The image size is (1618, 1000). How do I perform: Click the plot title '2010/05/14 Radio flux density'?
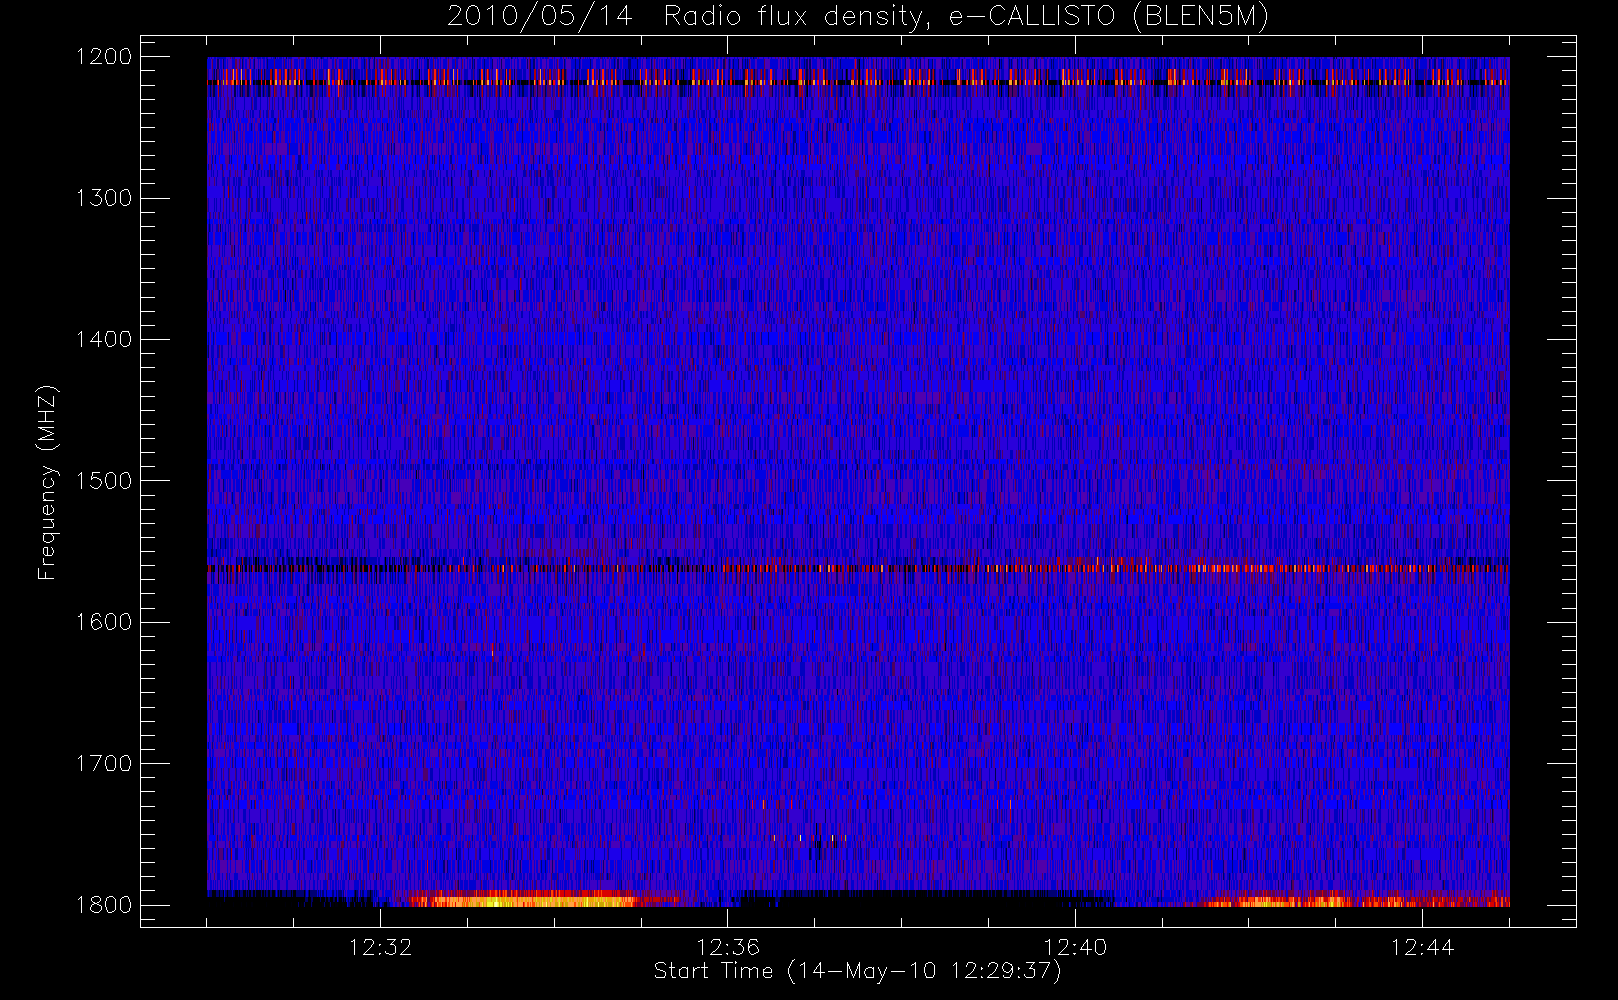click(857, 17)
